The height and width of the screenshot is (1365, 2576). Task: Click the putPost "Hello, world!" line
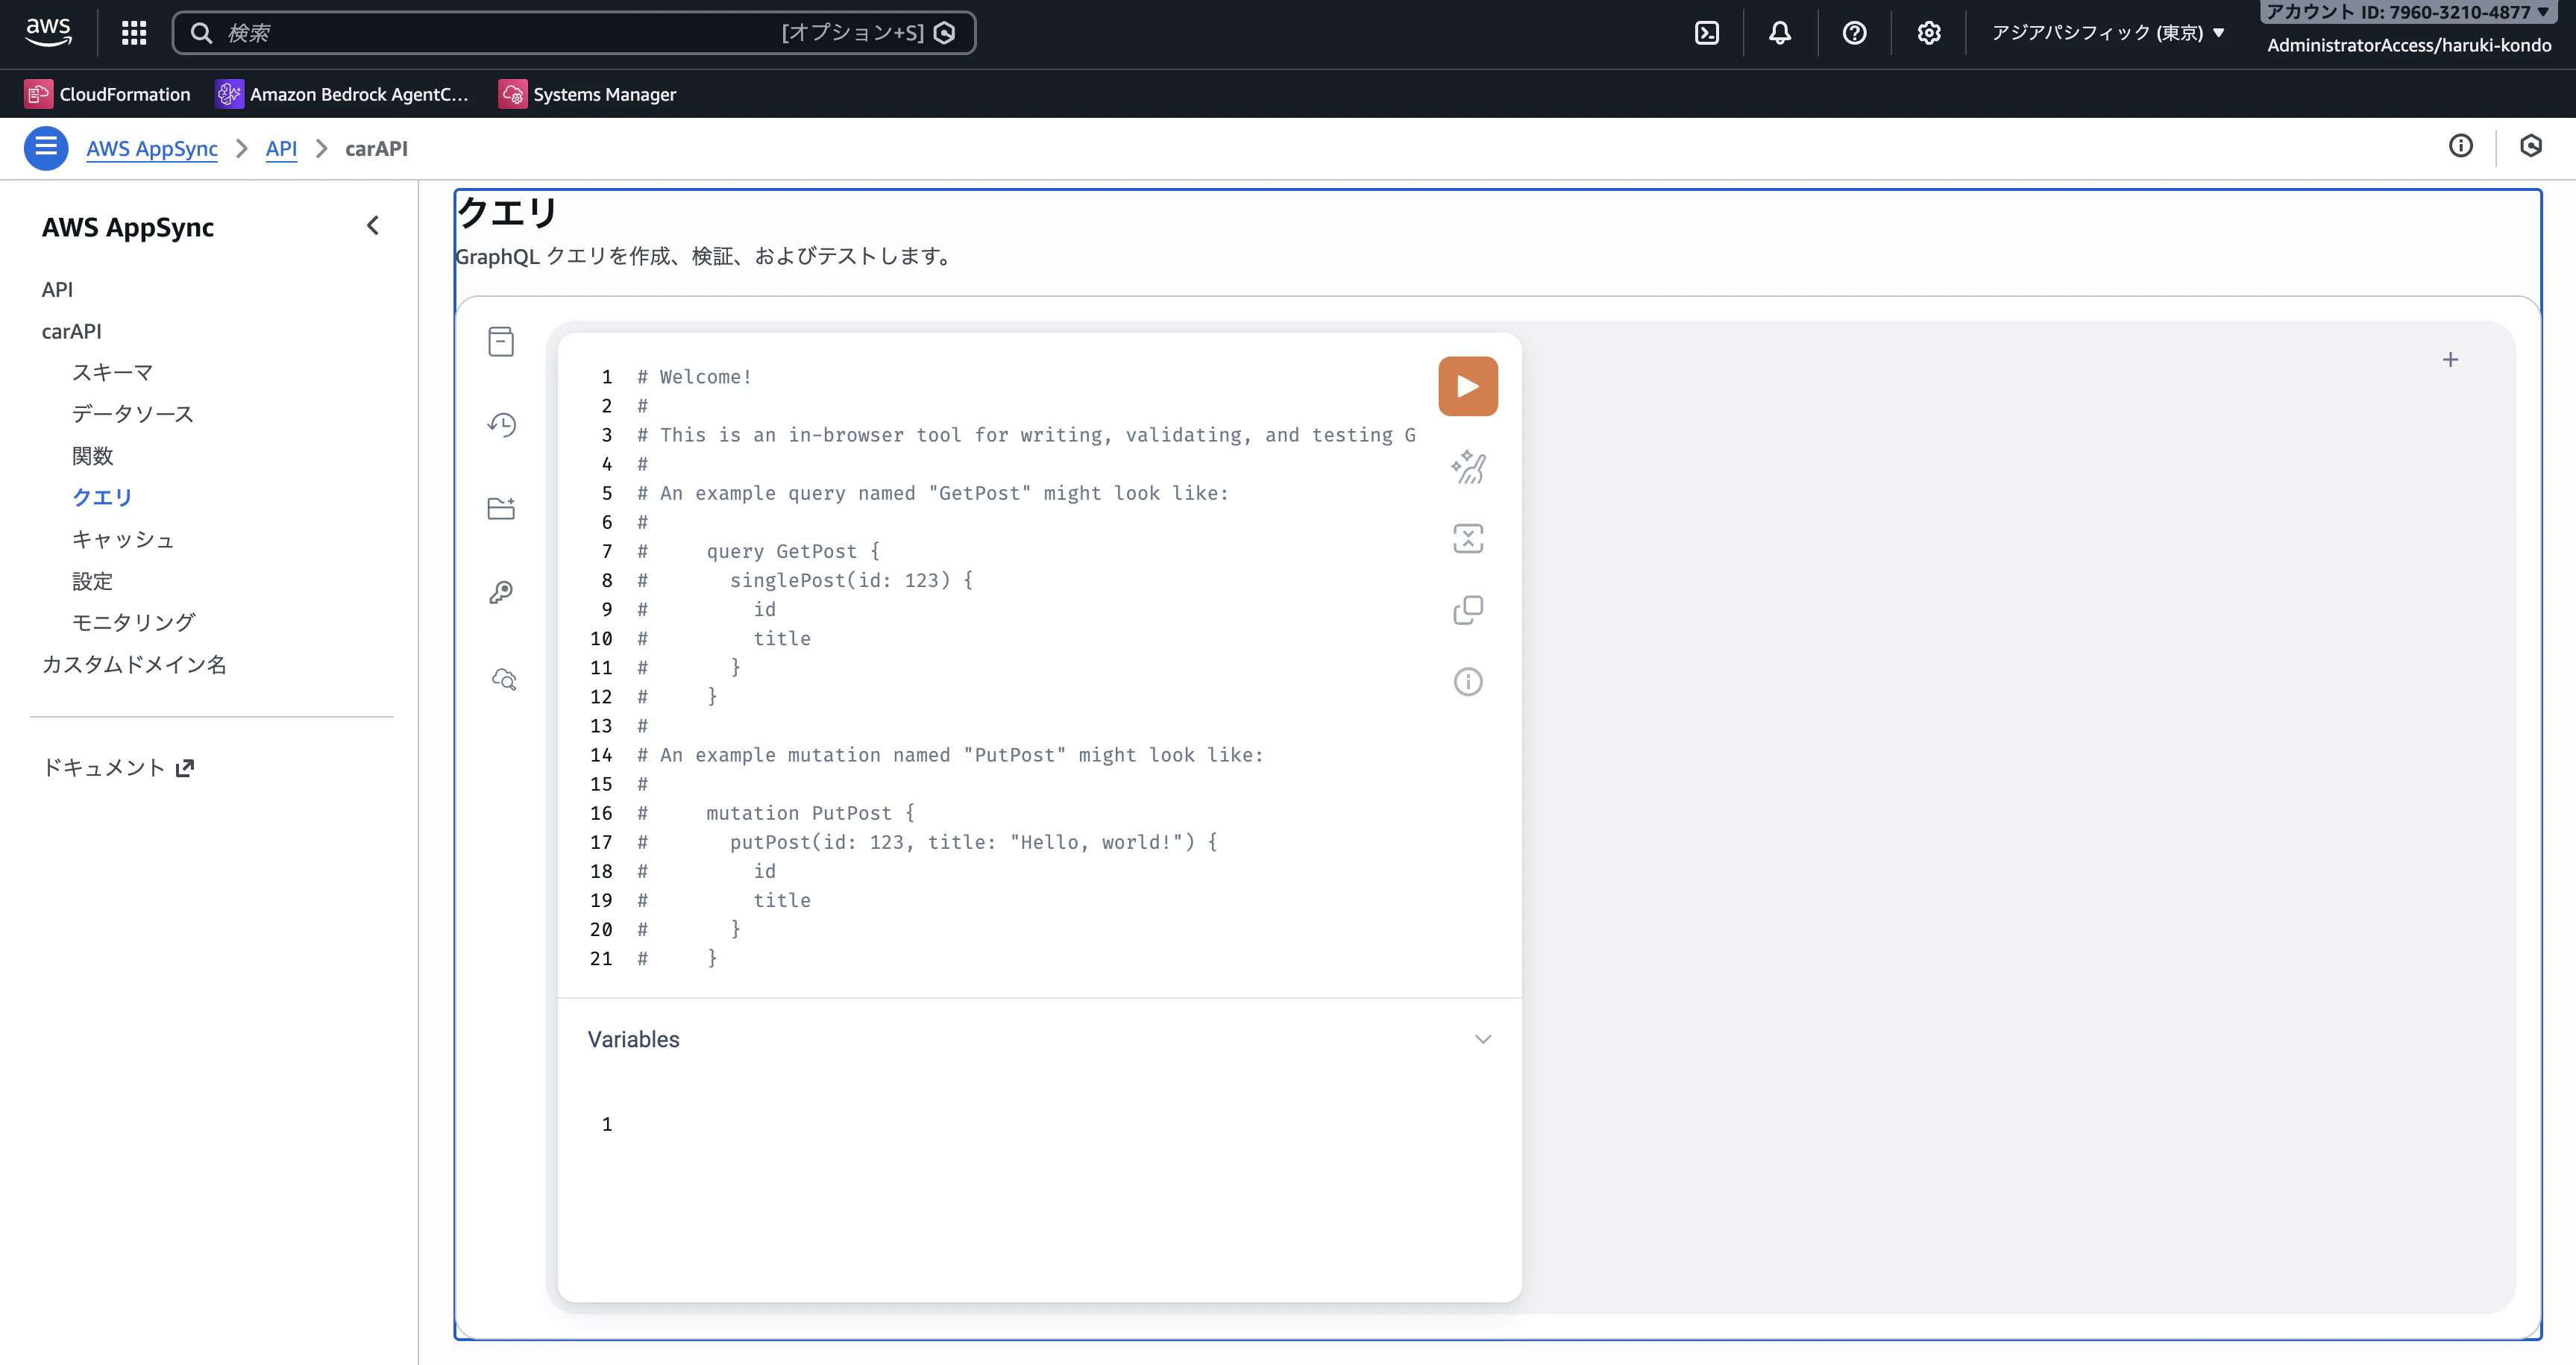click(x=973, y=842)
